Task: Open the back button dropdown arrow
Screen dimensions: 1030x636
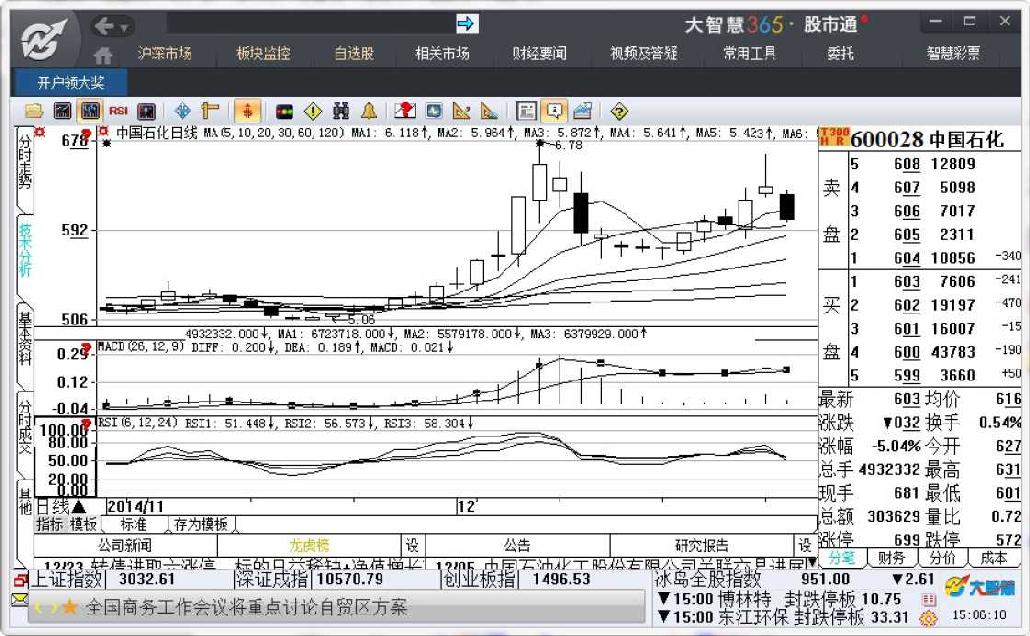Action: point(123,28)
